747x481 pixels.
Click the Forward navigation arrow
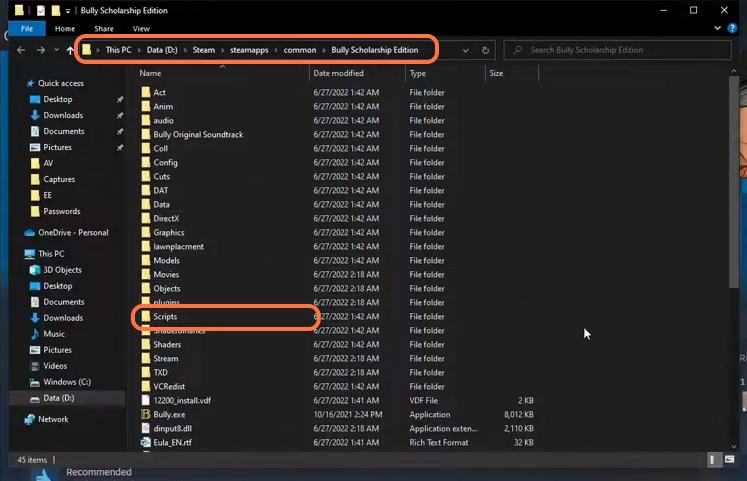click(41, 50)
